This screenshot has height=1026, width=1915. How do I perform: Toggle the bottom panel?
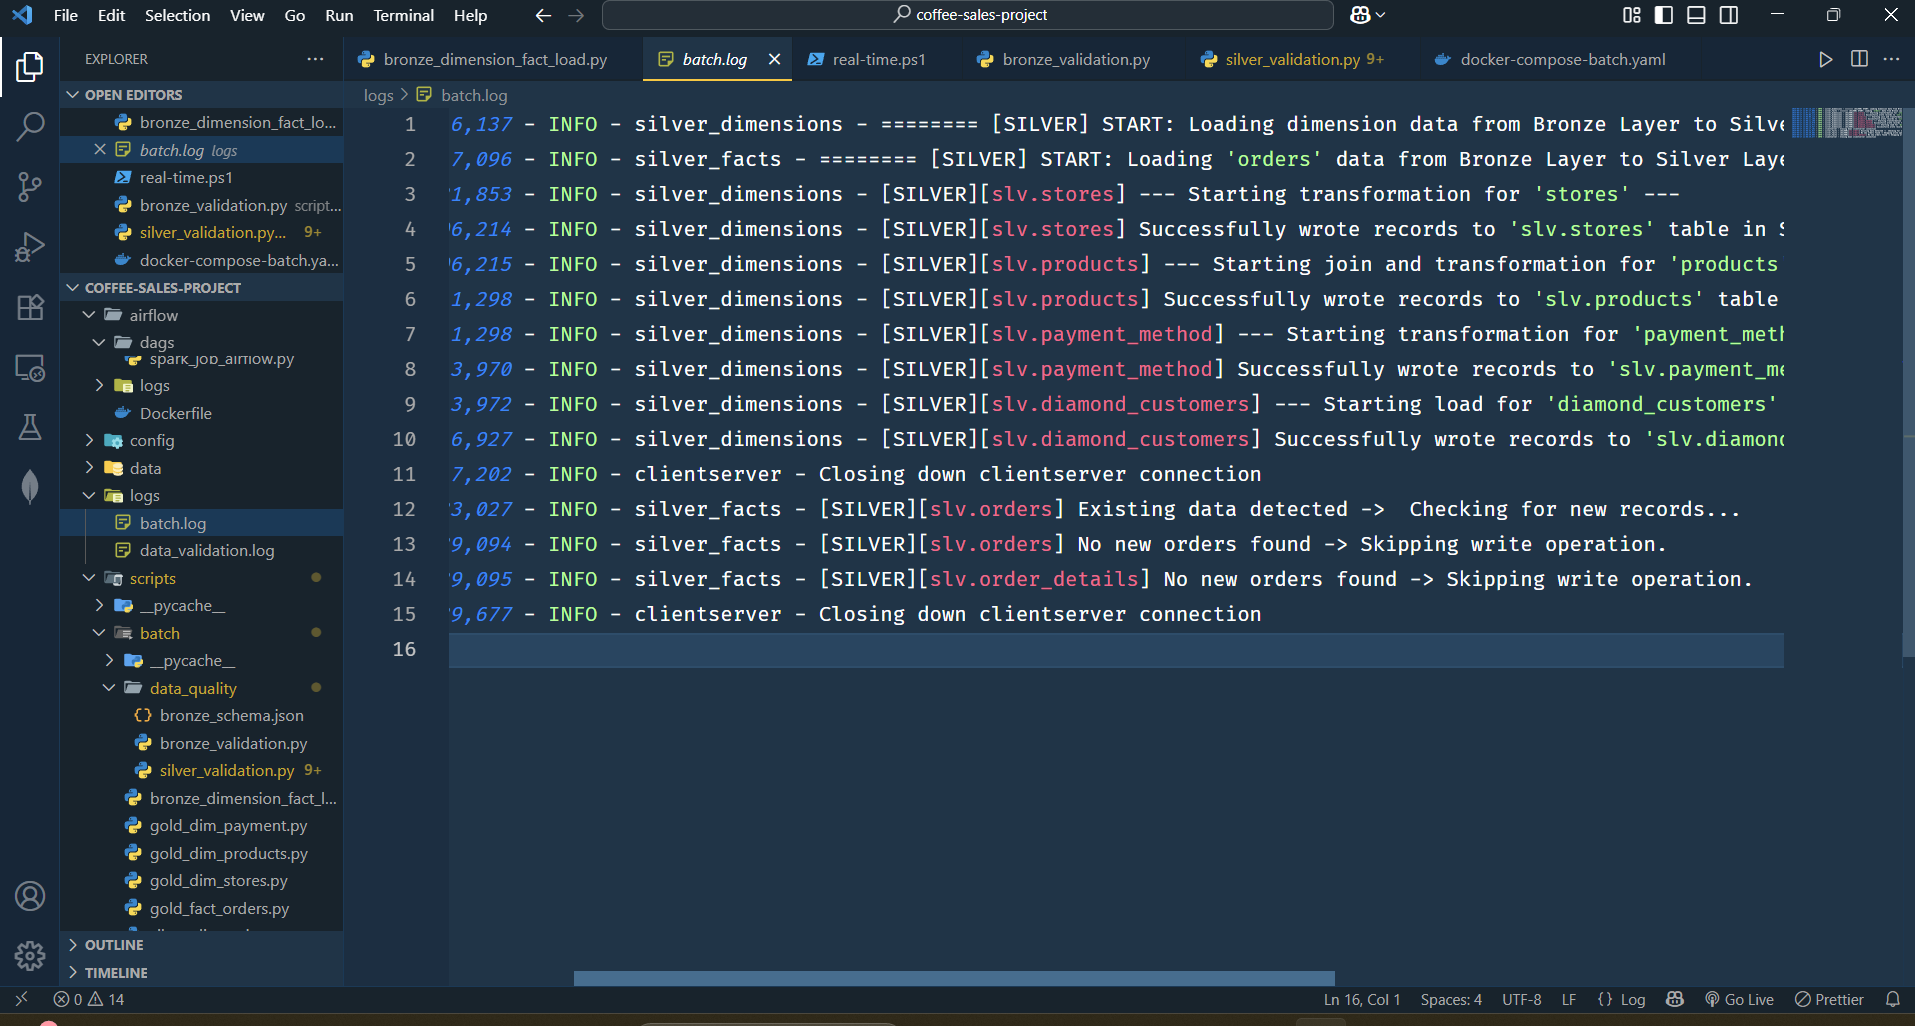(x=1696, y=15)
